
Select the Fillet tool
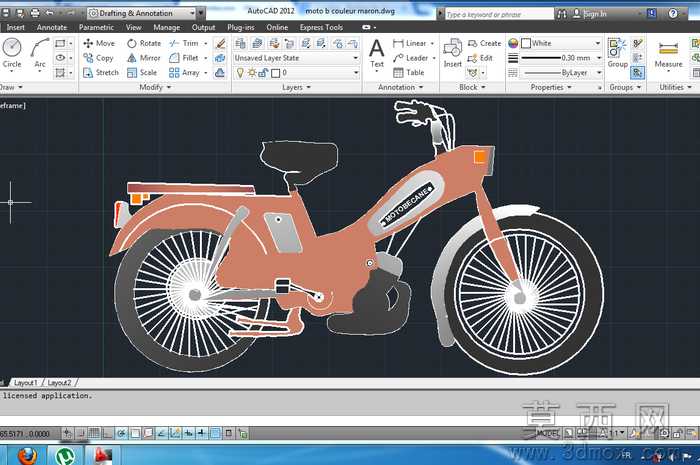pyautogui.click(x=184, y=58)
